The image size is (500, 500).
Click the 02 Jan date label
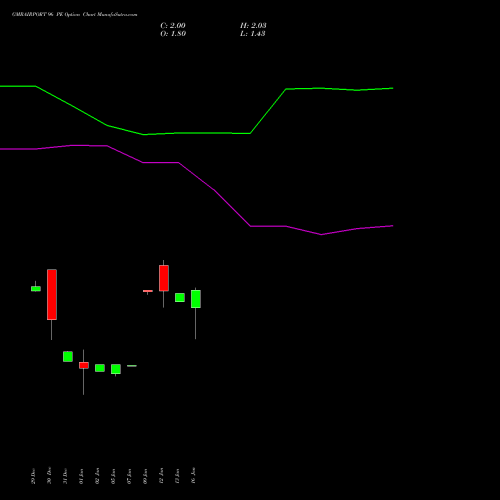pos(97,476)
